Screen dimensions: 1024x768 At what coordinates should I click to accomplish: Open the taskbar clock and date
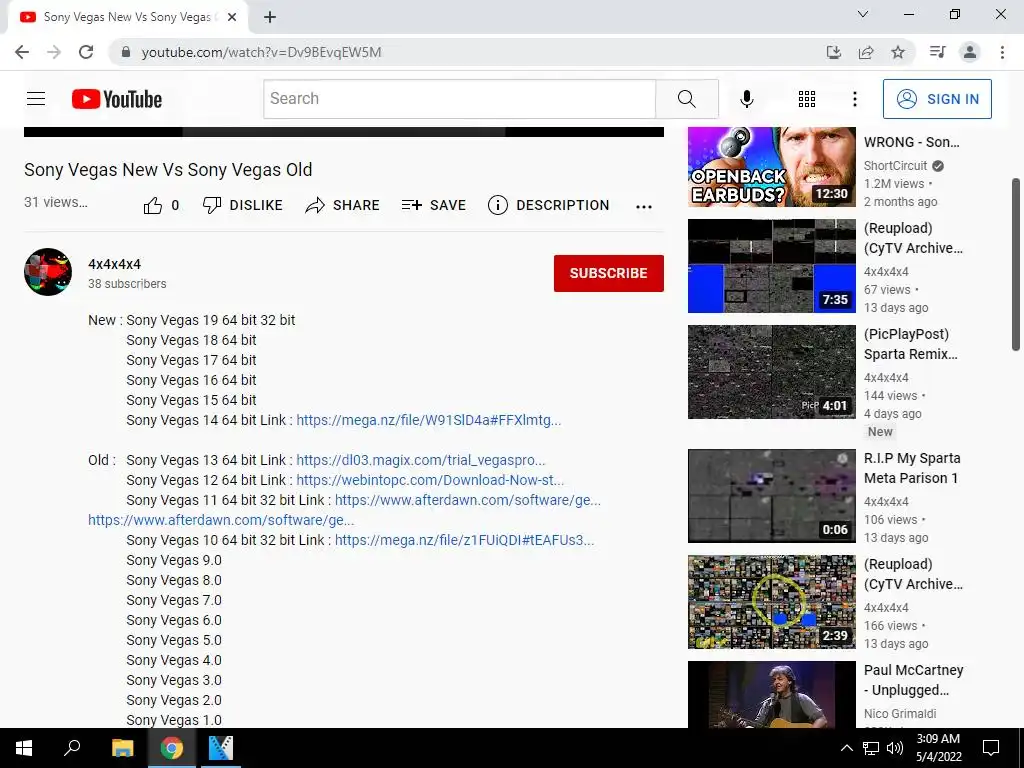tap(938, 748)
